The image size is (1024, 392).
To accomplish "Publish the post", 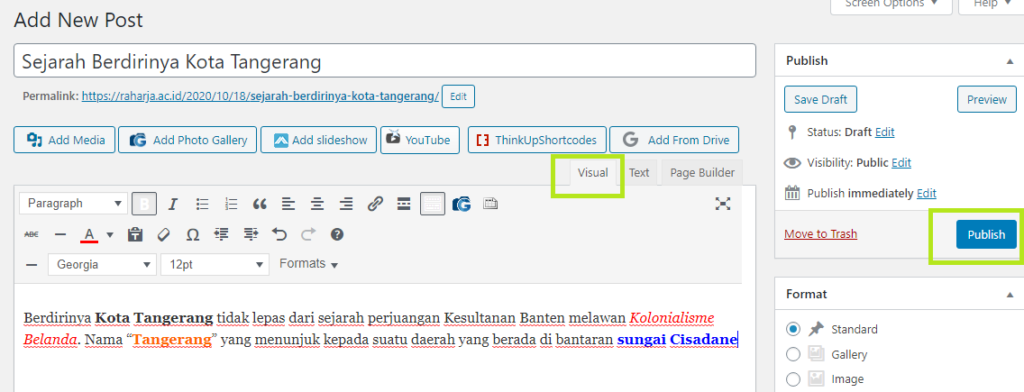I will 986,235.
